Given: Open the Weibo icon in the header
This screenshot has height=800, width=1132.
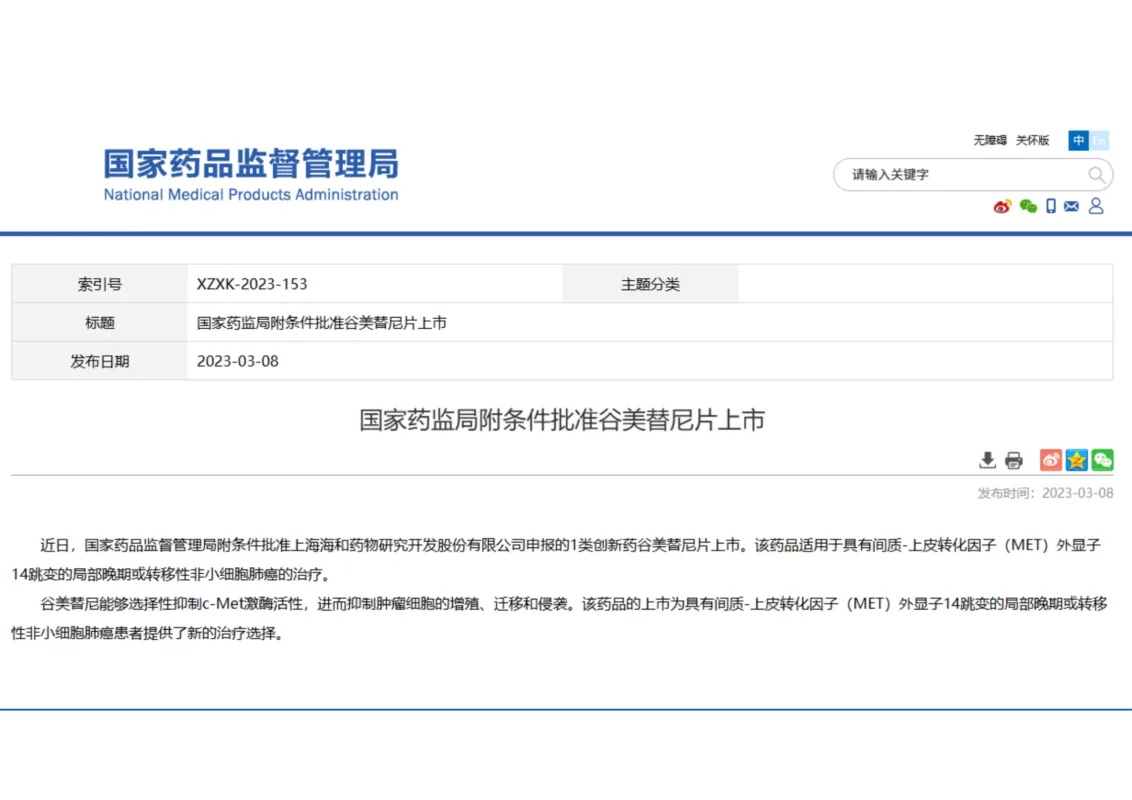Looking at the screenshot, I should coord(1002,207).
